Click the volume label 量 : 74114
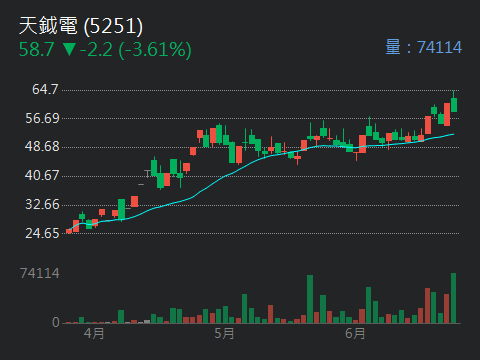480x360 pixels. coord(424,47)
